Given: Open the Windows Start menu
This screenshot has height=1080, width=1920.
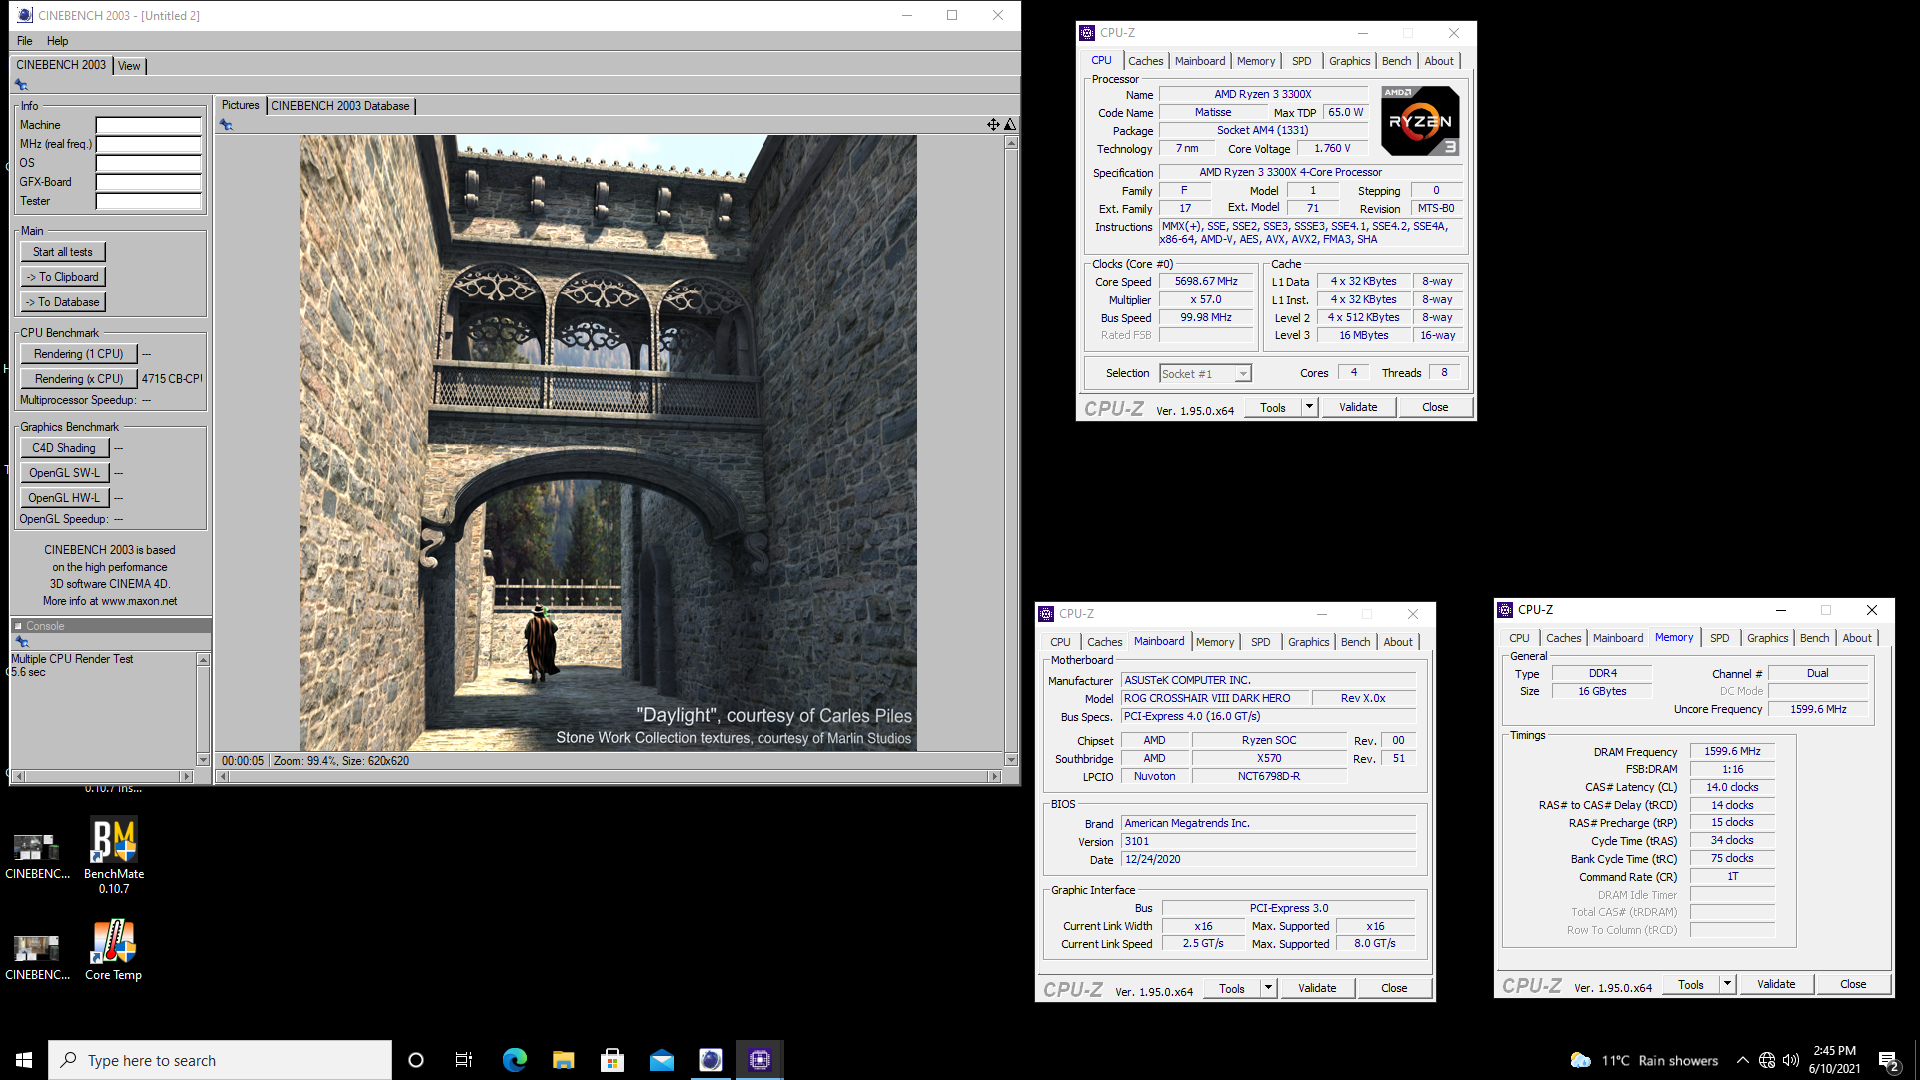Looking at the screenshot, I should pos(24,1060).
